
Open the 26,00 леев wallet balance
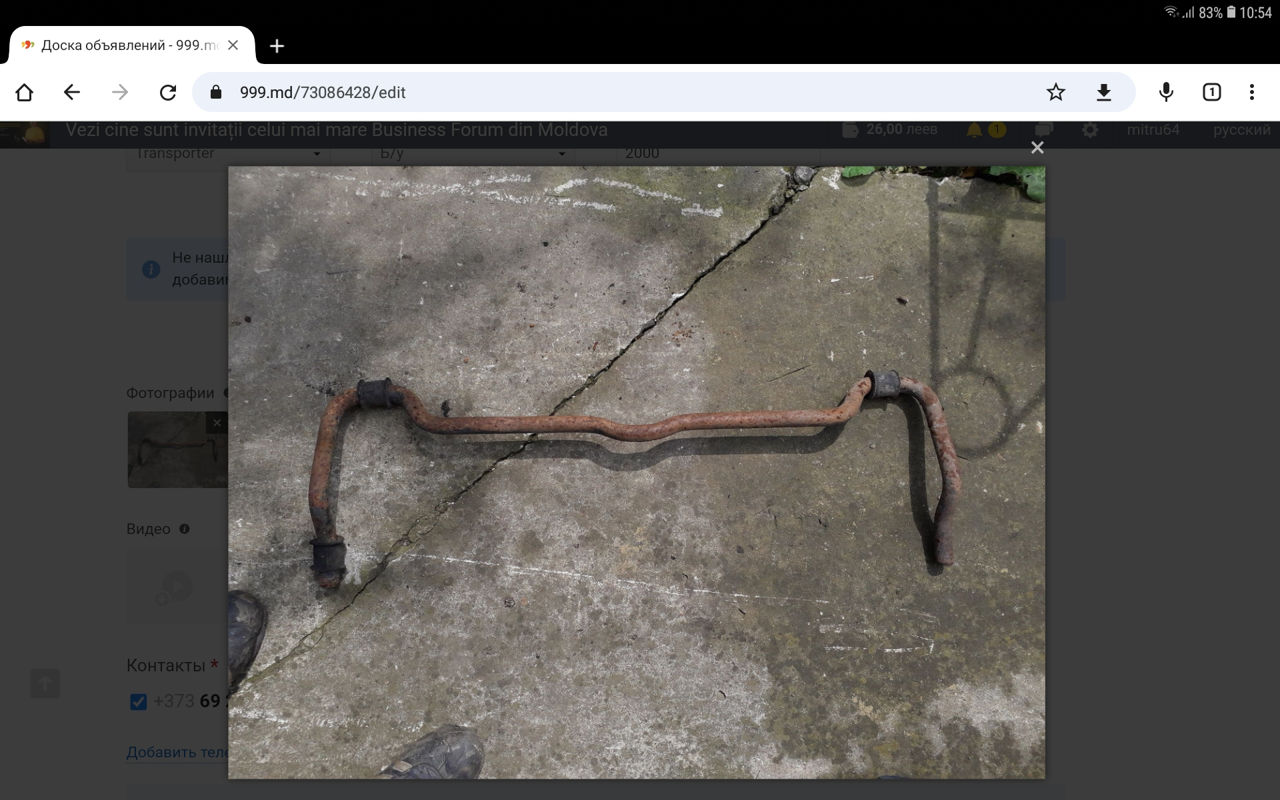(890, 130)
